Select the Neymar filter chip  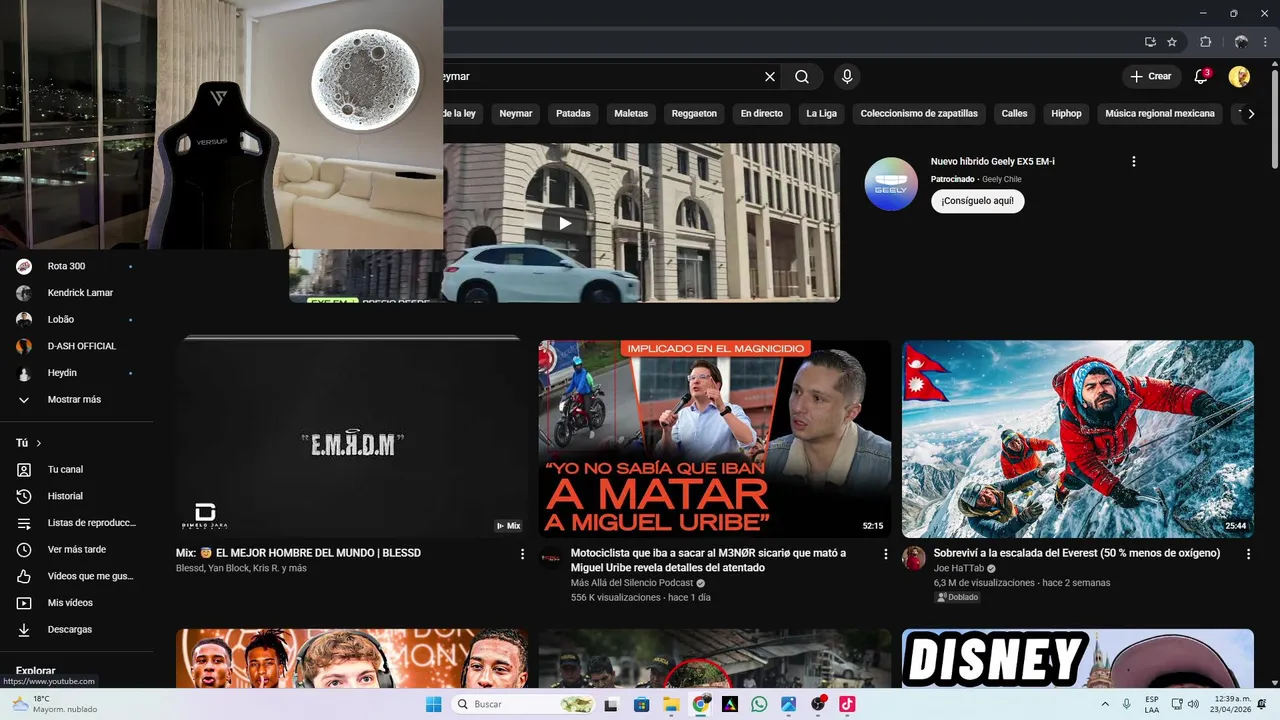tap(516, 113)
